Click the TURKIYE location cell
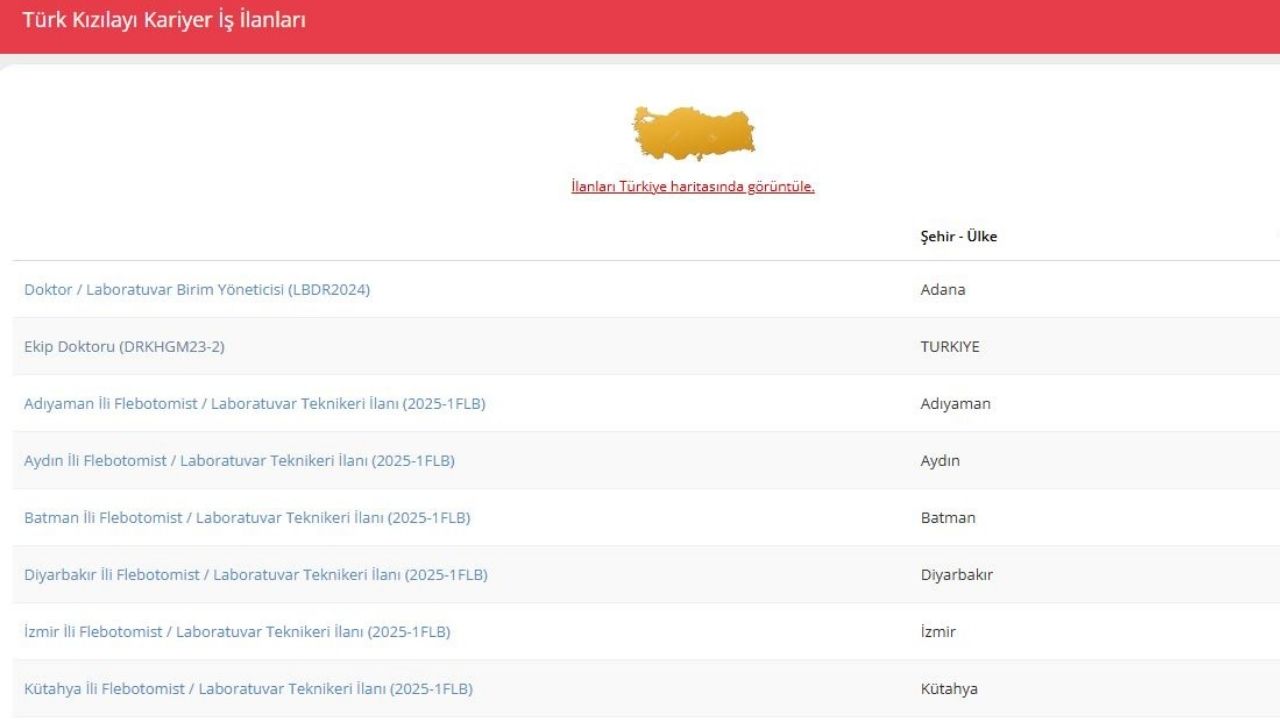The image size is (1280, 720). click(x=950, y=347)
